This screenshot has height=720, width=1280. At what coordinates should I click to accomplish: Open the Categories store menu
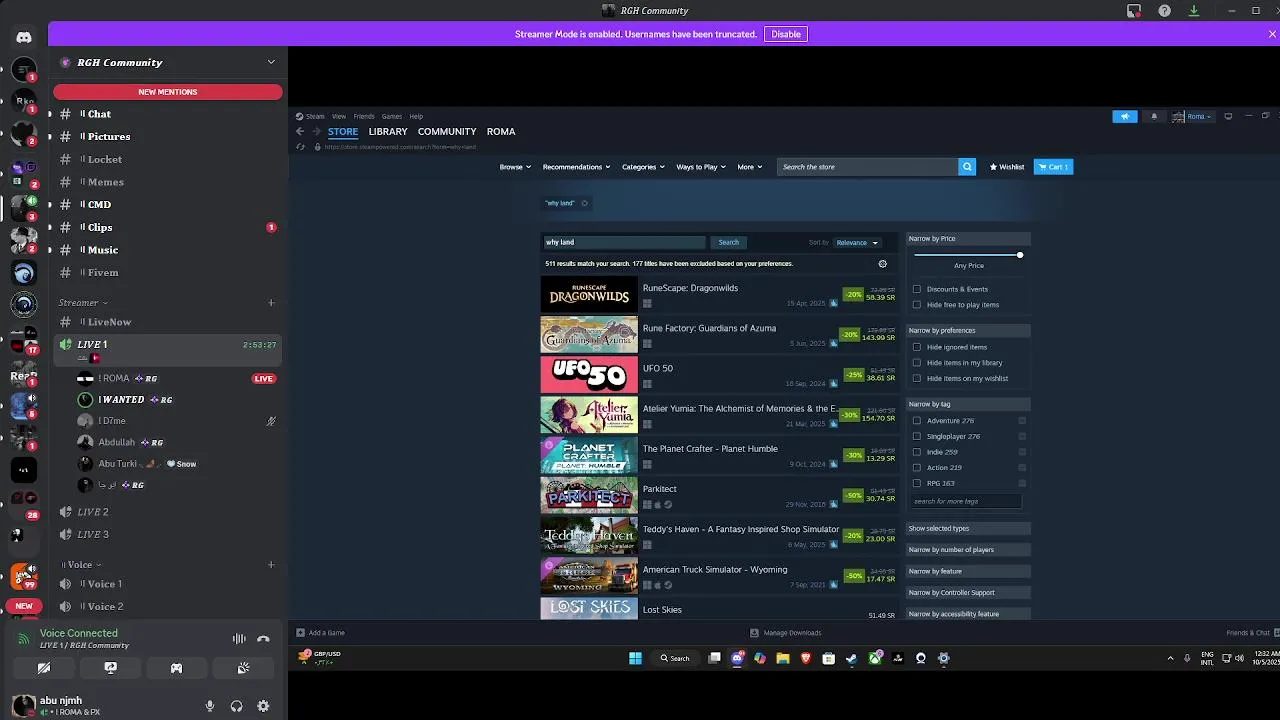click(x=643, y=167)
